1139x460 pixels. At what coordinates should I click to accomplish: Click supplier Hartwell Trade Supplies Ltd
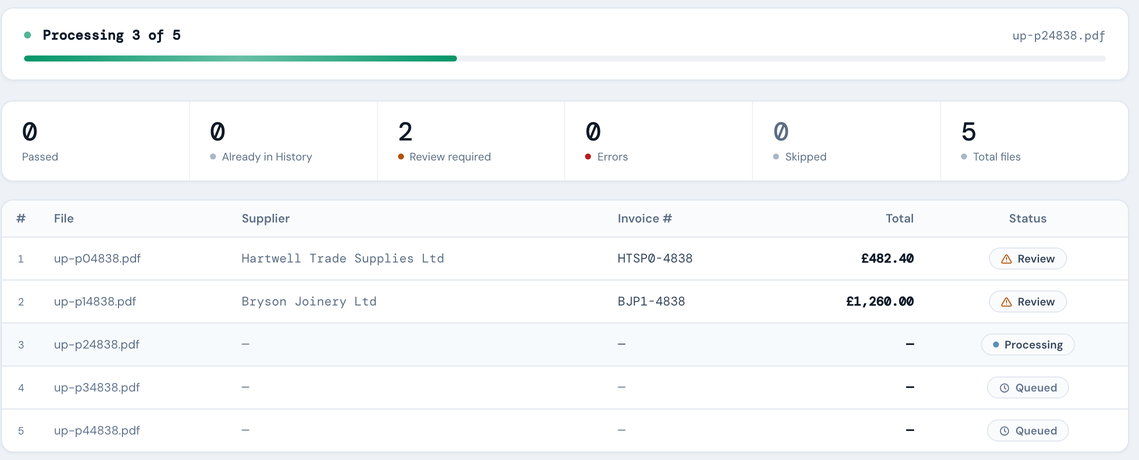point(343,259)
